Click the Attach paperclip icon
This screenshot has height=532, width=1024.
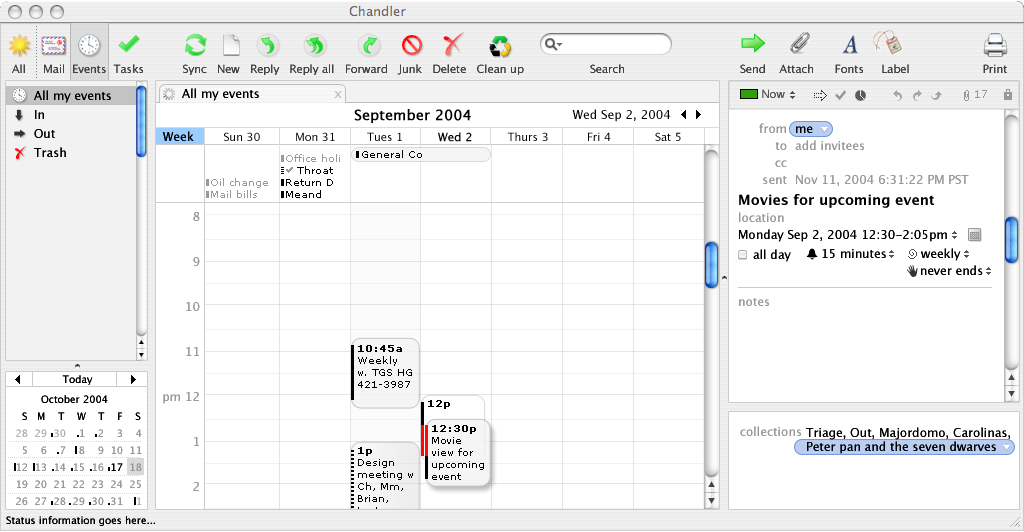(797, 45)
